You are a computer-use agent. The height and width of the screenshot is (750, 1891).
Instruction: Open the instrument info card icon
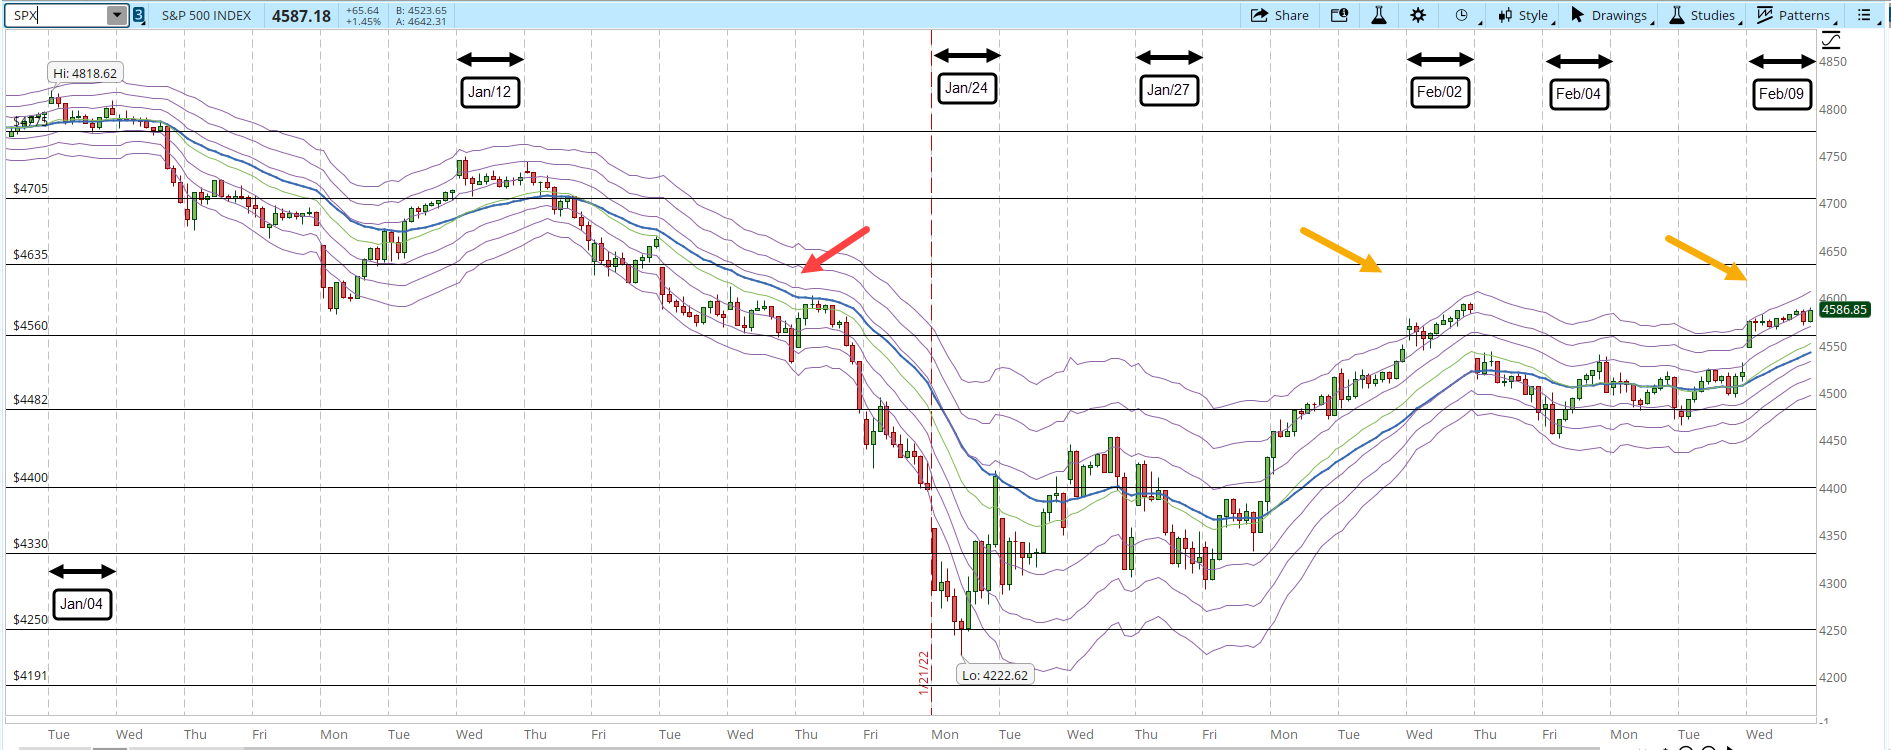tap(1339, 15)
